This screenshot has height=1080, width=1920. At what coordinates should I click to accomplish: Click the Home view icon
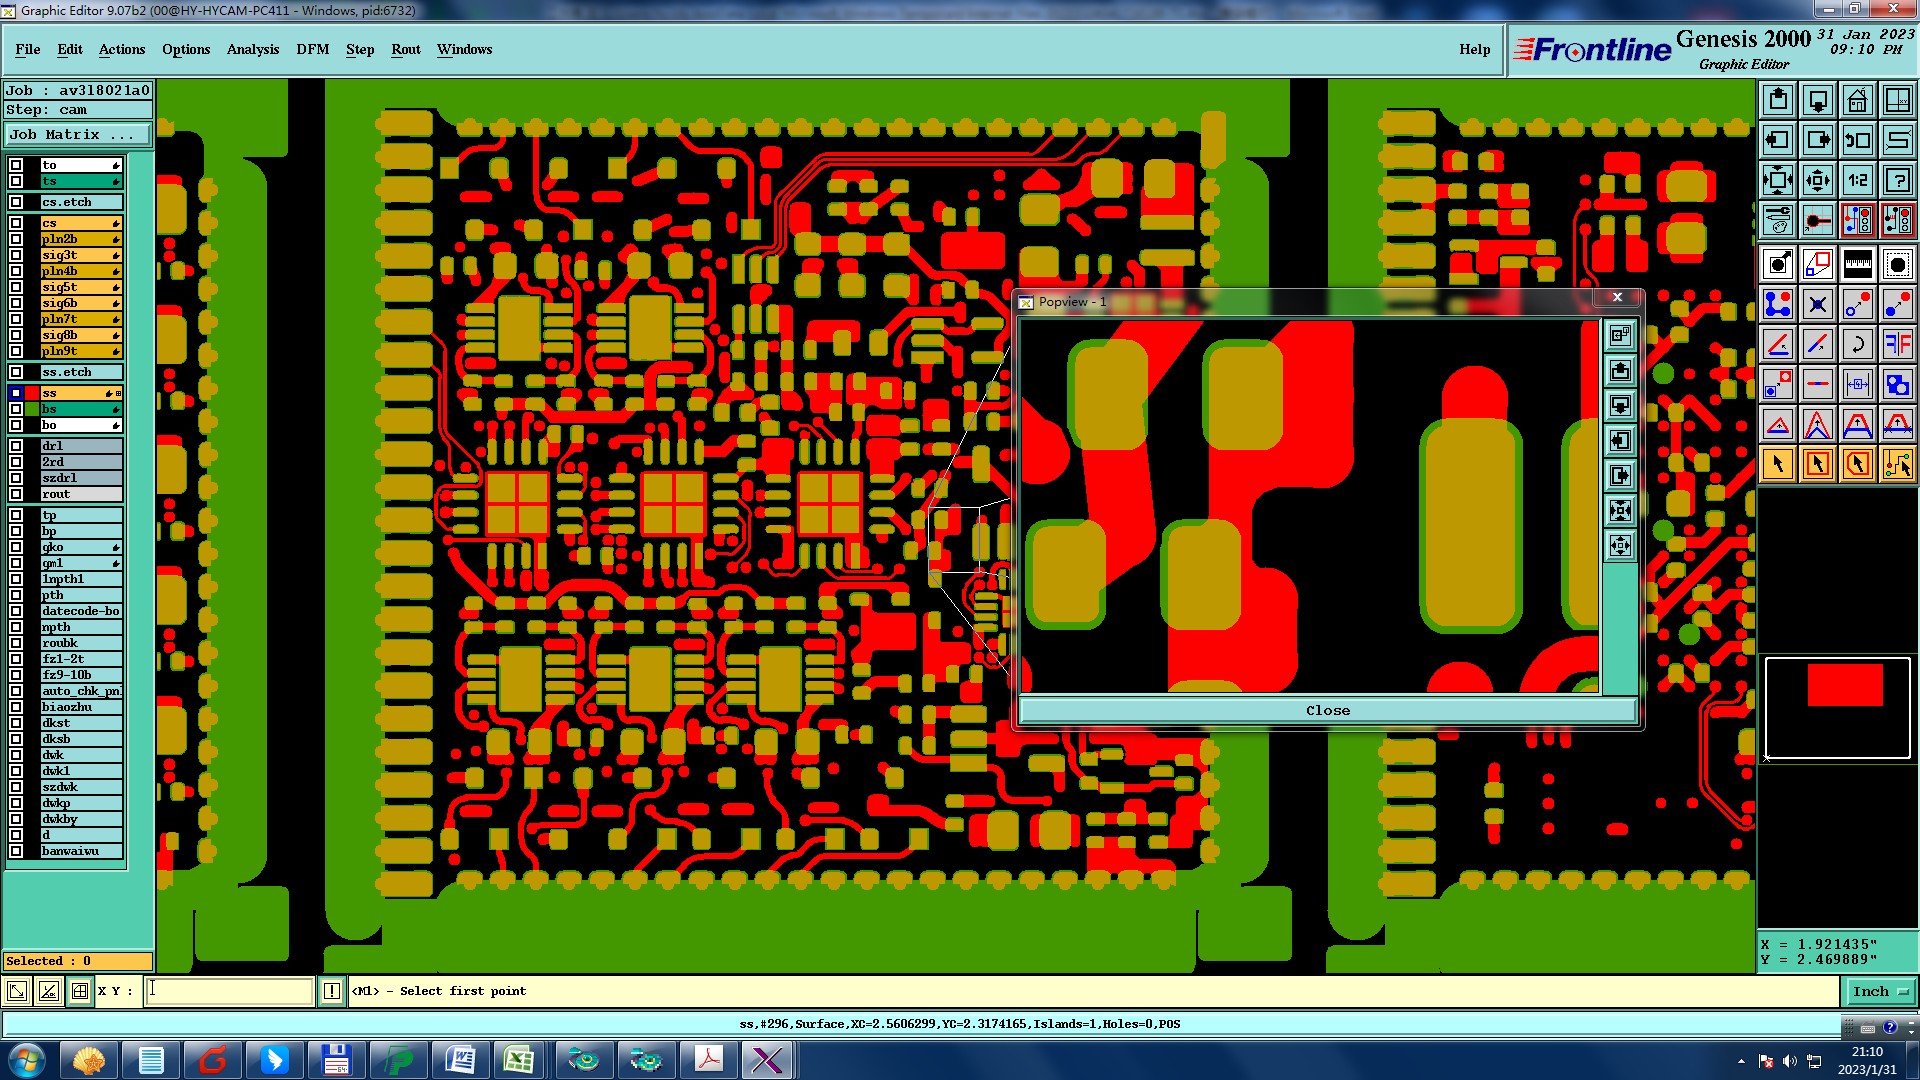pyautogui.click(x=1857, y=100)
